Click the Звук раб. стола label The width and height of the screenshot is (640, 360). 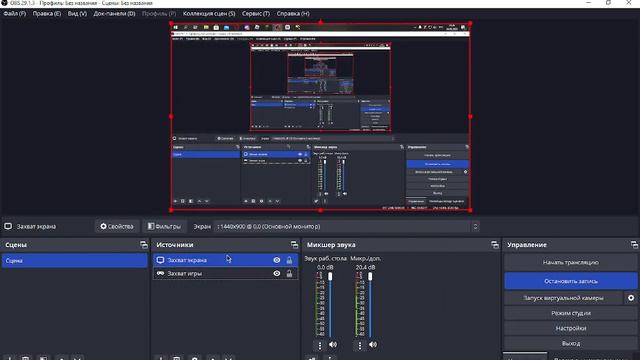pyautogui.click(x=325, y=258)
